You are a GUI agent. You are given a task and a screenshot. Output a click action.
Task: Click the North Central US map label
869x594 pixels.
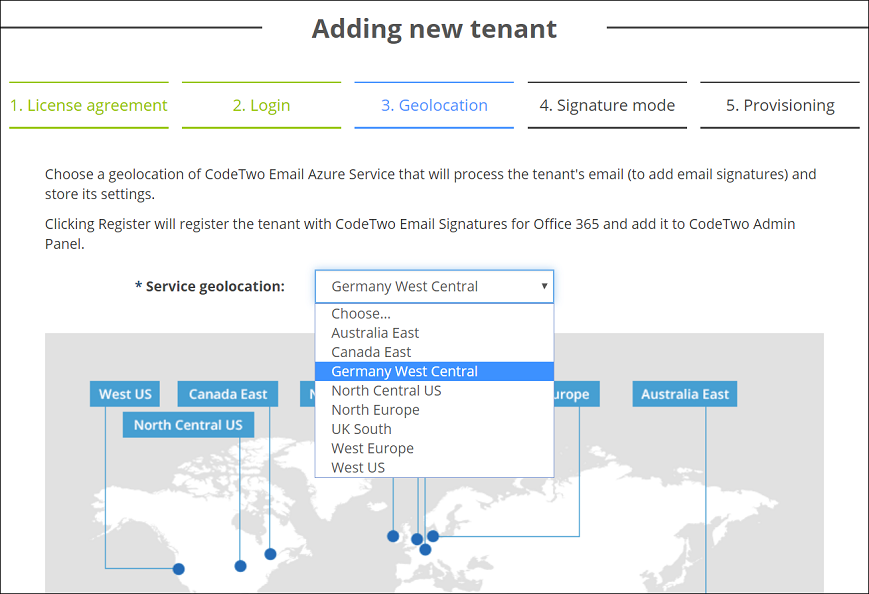click(x=188, y=425)
